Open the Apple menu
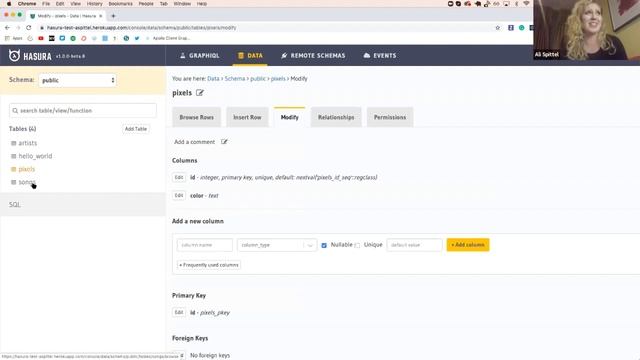The width and height of the screenshot is (640, 360). (9, 4)
